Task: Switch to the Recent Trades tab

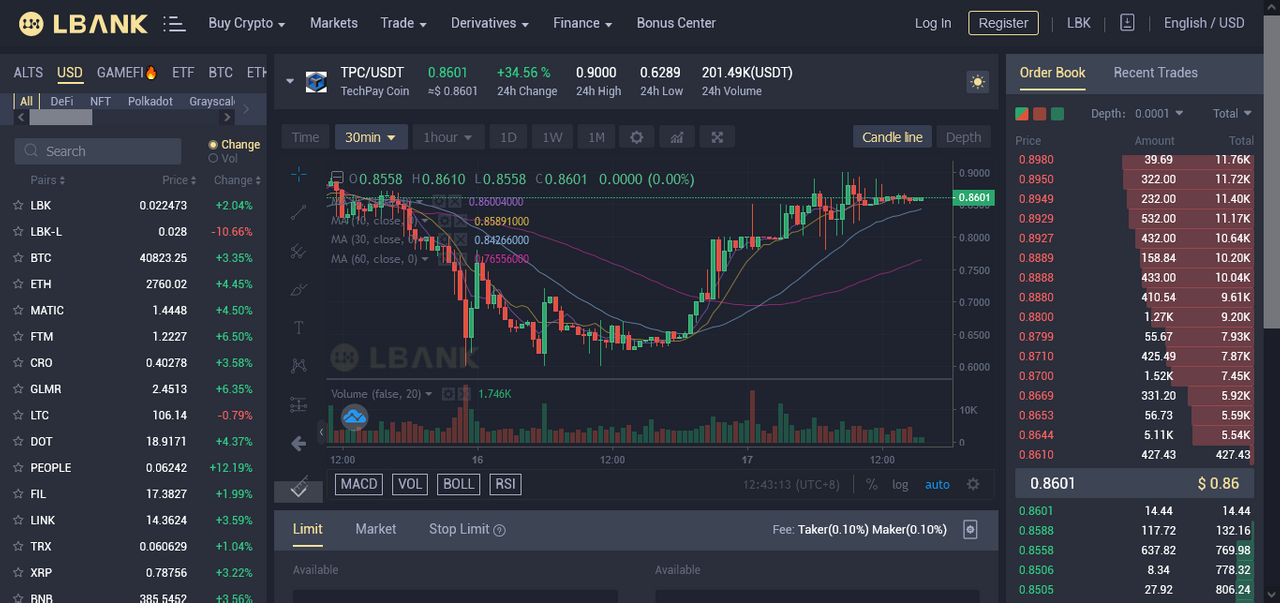Action: click(1155, 72)
